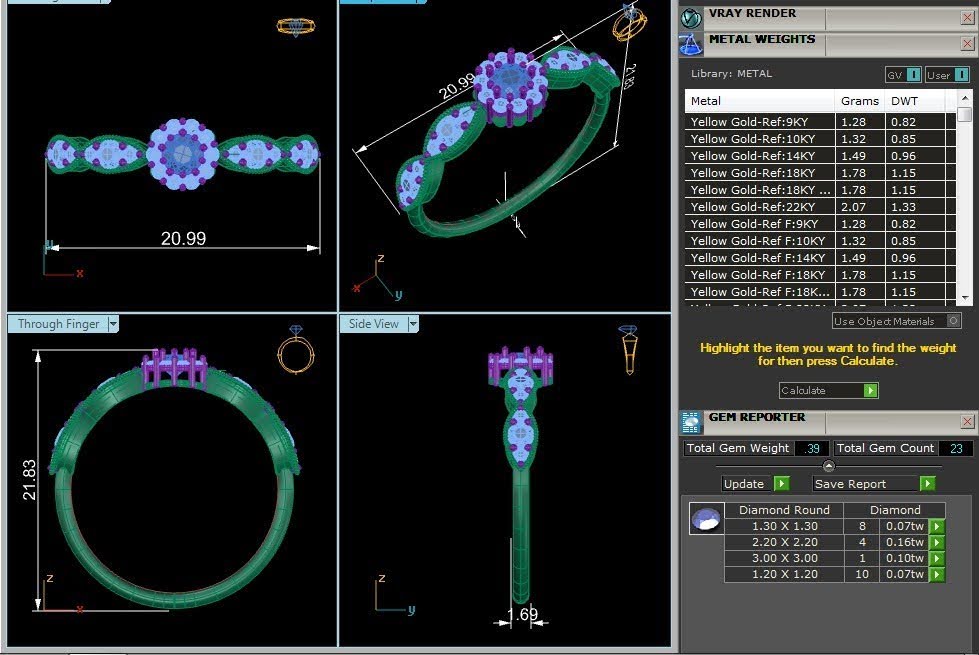The height and width of the screenshot is (655, 979).
Task: Click ring orientation icon in top-left viewport
Action: tap(296, 26)
